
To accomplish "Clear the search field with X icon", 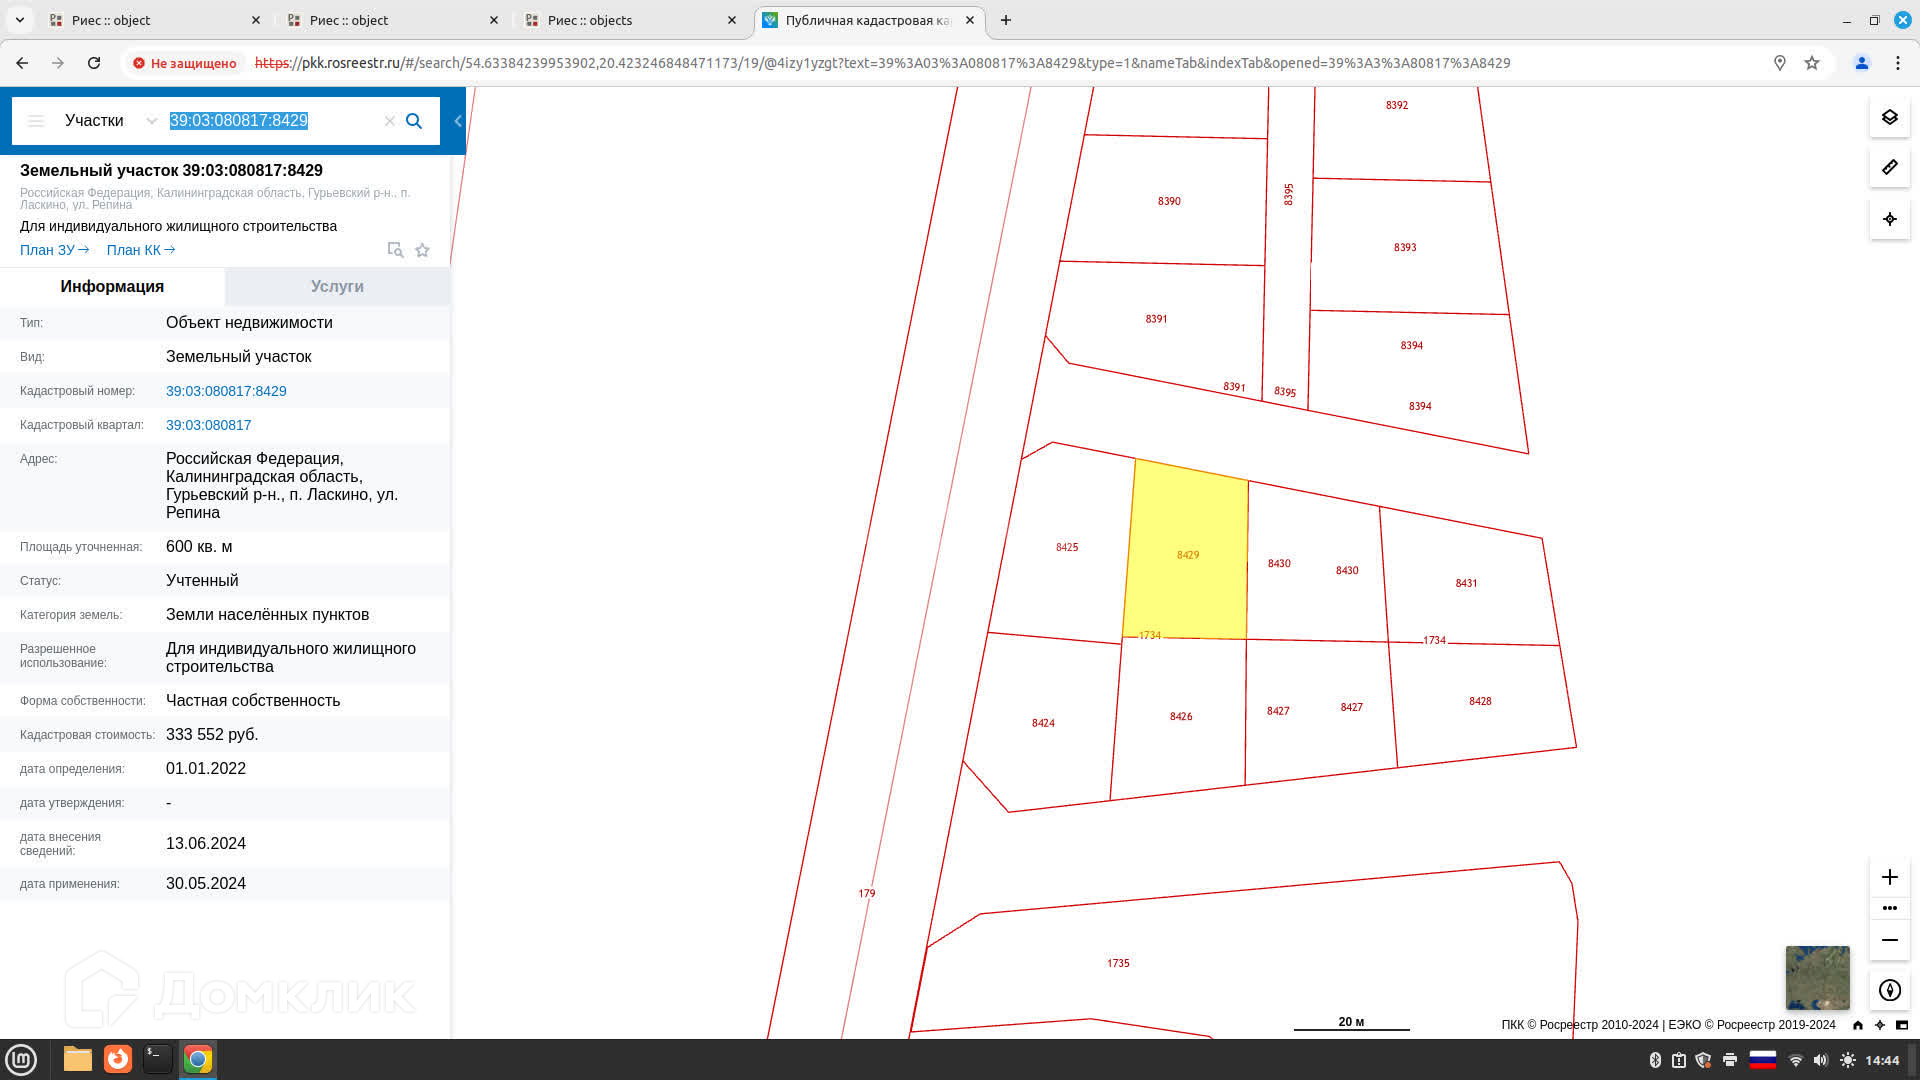I will click(390, 121).
